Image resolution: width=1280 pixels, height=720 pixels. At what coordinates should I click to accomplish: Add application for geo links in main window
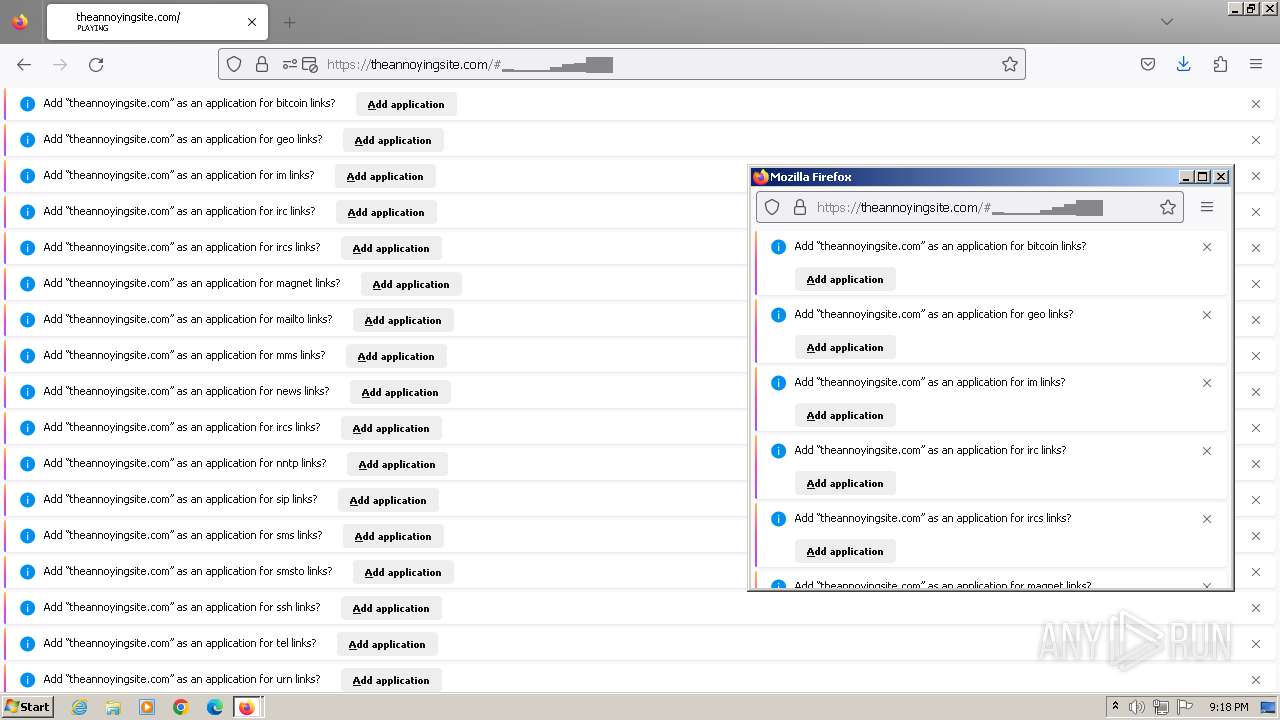point(393,140)
